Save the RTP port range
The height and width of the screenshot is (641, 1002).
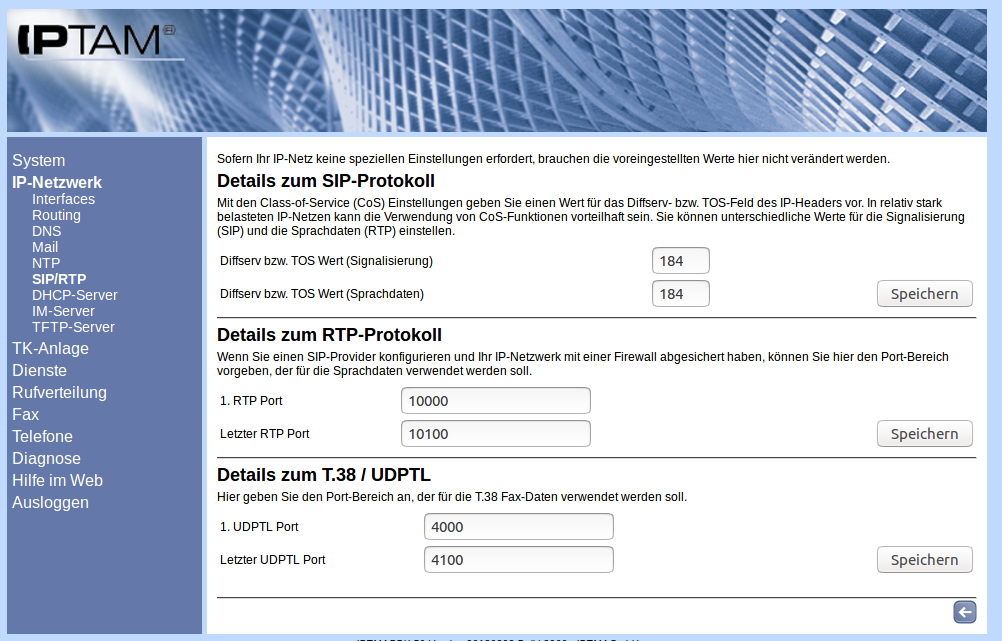click(924, 433)
